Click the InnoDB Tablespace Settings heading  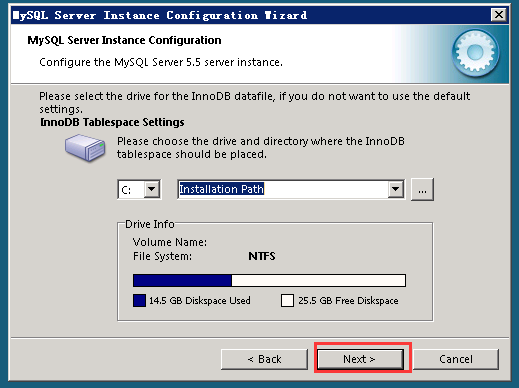[112, 122]
